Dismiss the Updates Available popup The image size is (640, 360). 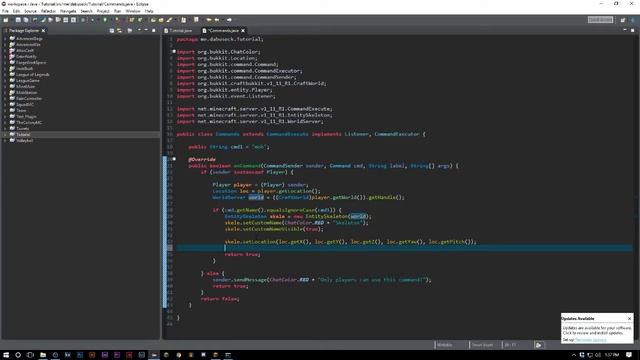tap(629, 318)
